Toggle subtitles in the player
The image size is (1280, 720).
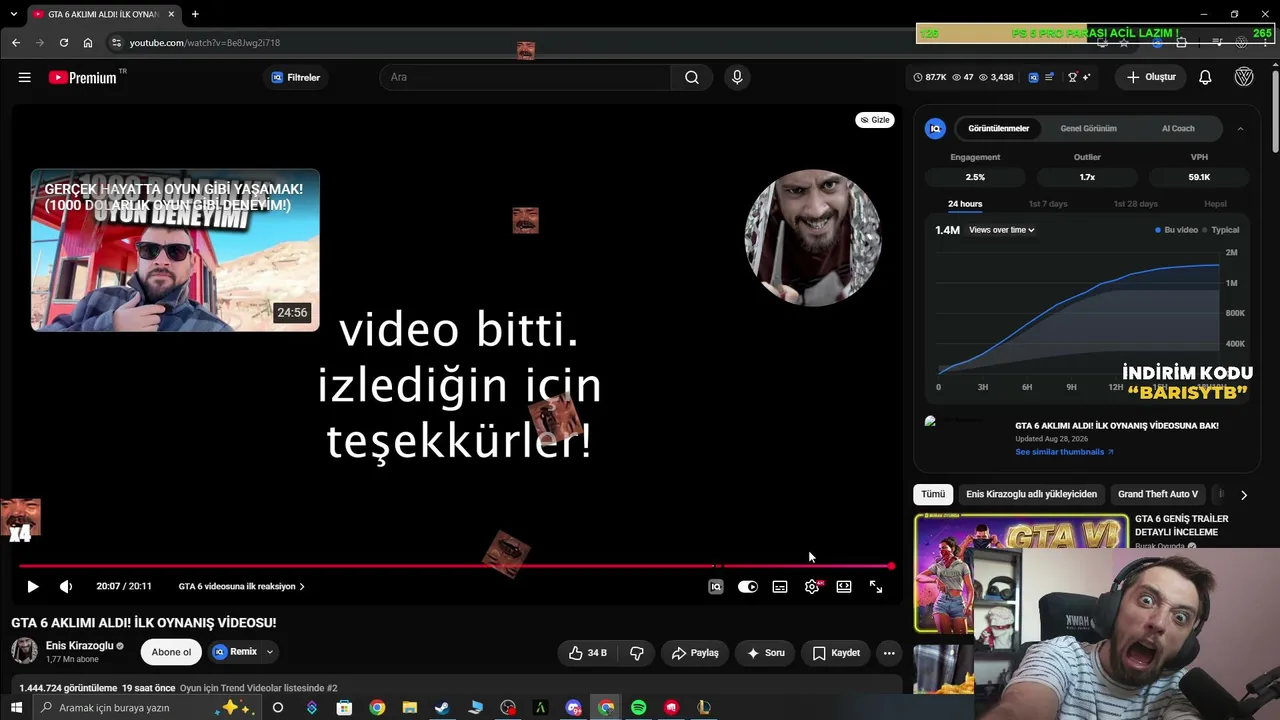(780, 587)
